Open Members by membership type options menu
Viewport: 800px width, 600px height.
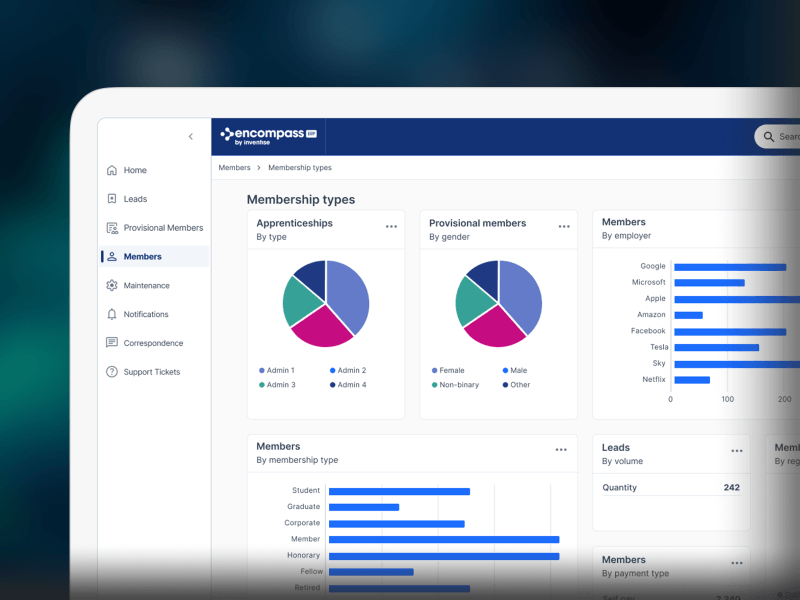coord(561,450)
